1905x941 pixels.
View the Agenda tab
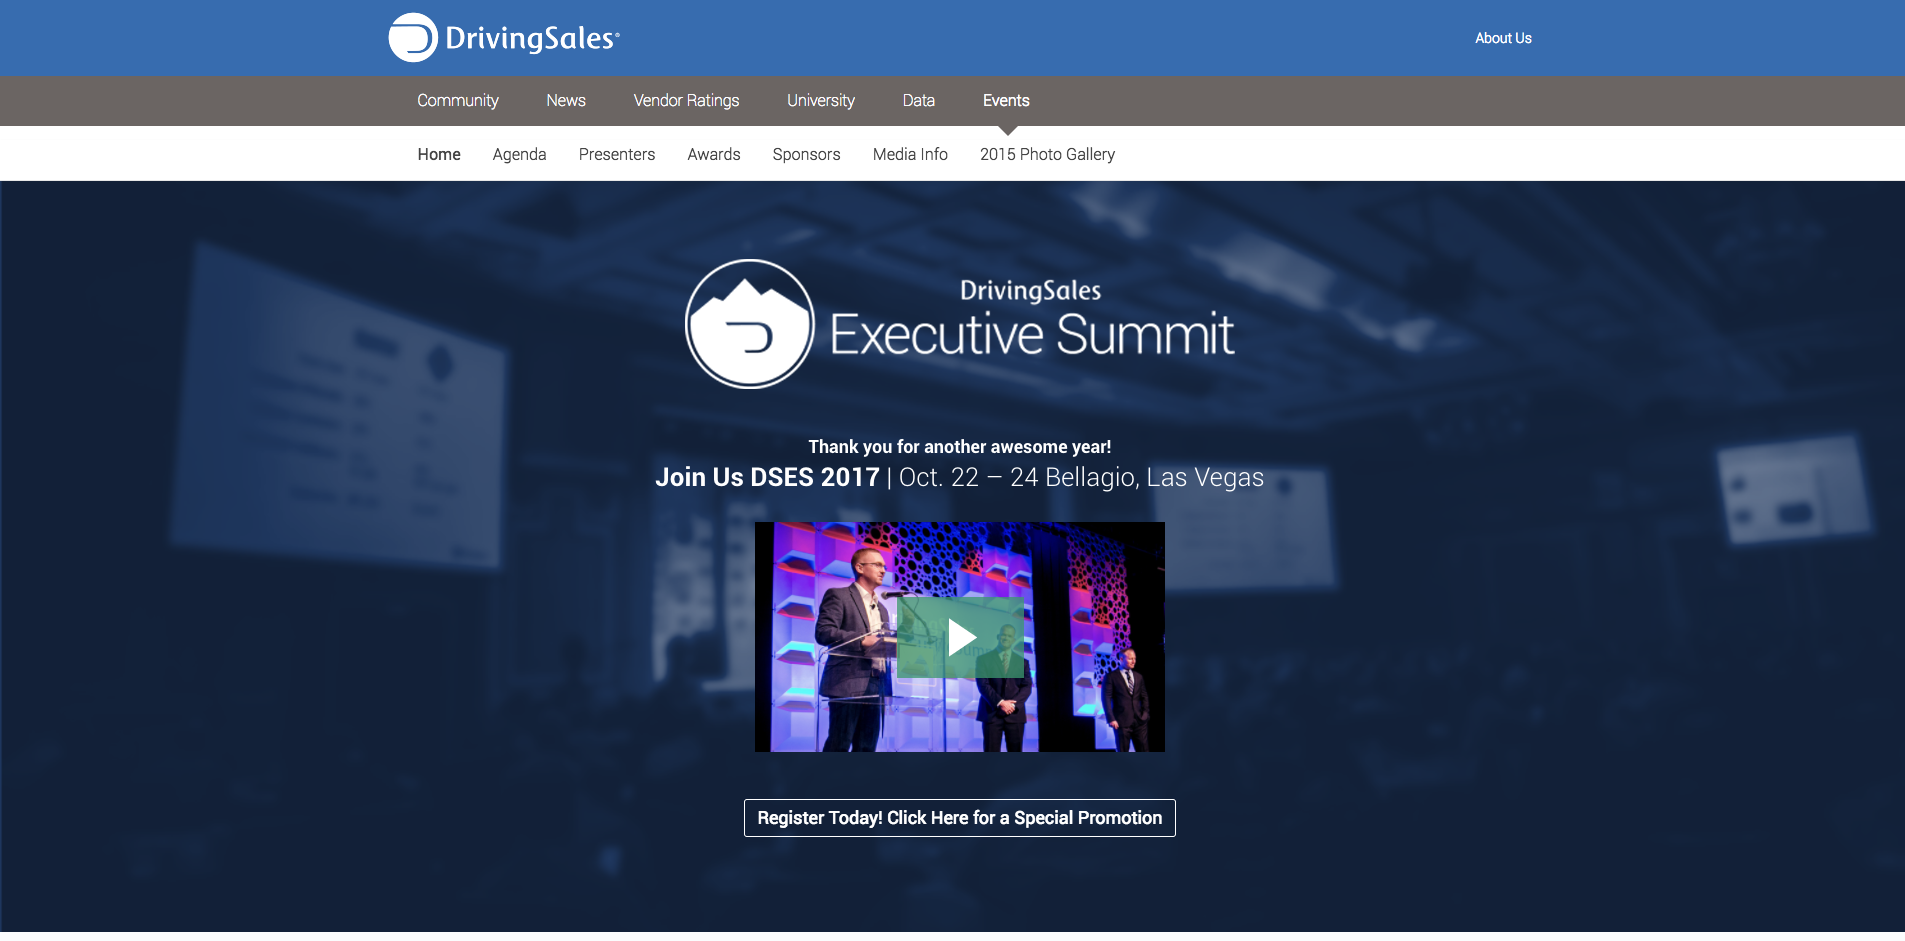[x=519, y=154]
